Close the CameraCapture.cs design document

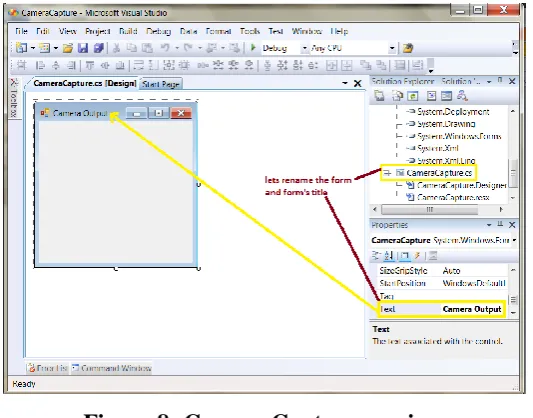point(358,83)
